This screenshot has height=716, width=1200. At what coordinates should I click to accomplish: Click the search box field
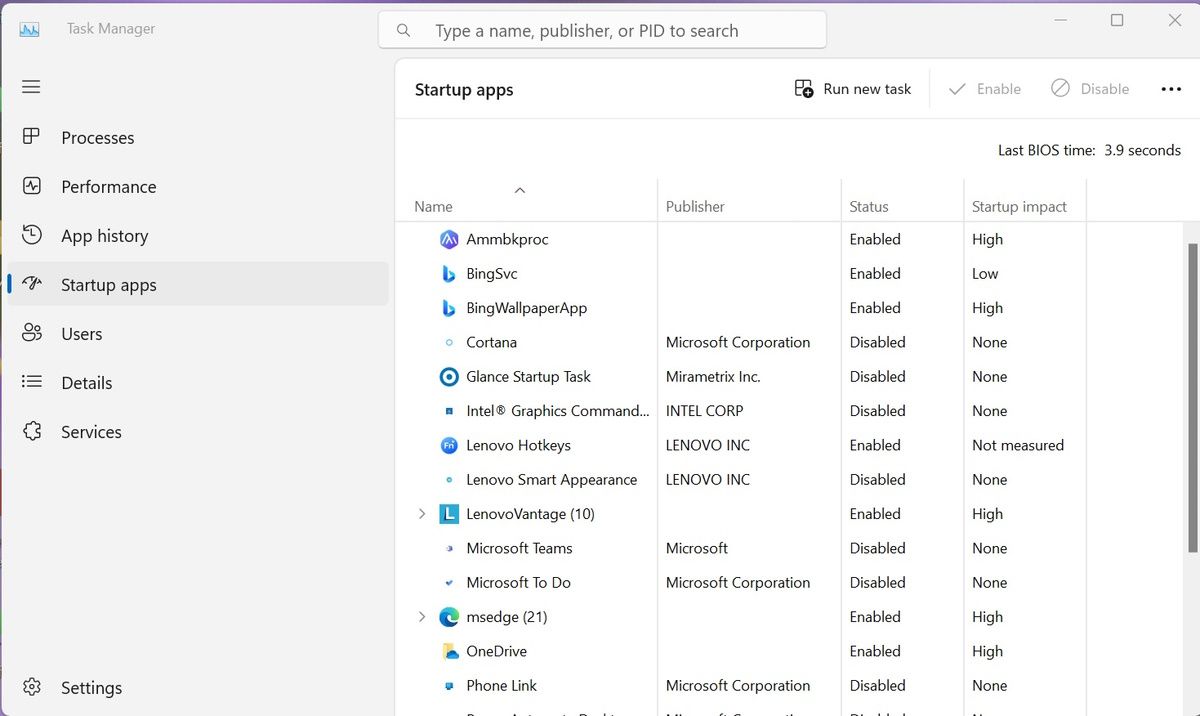pyautogui.click(x=602, y=31)
